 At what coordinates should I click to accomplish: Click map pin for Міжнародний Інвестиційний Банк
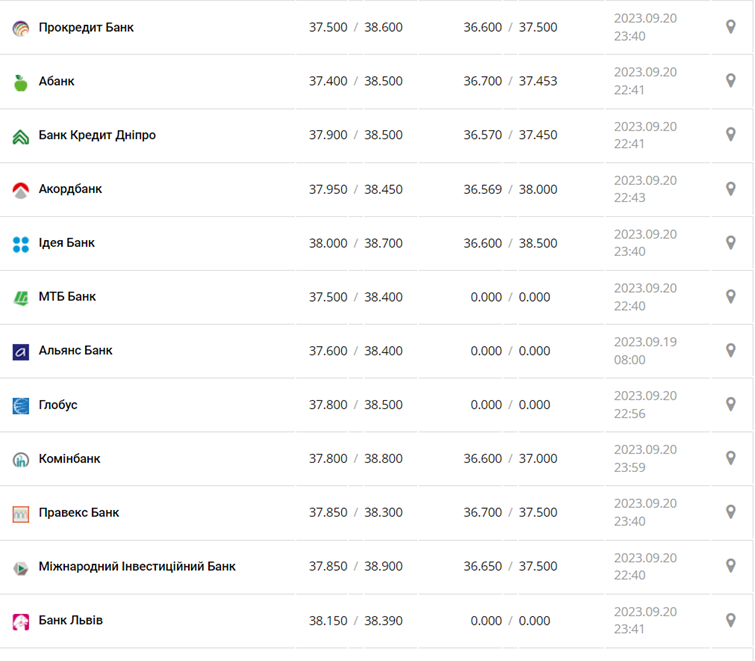(x=730, y=566)
